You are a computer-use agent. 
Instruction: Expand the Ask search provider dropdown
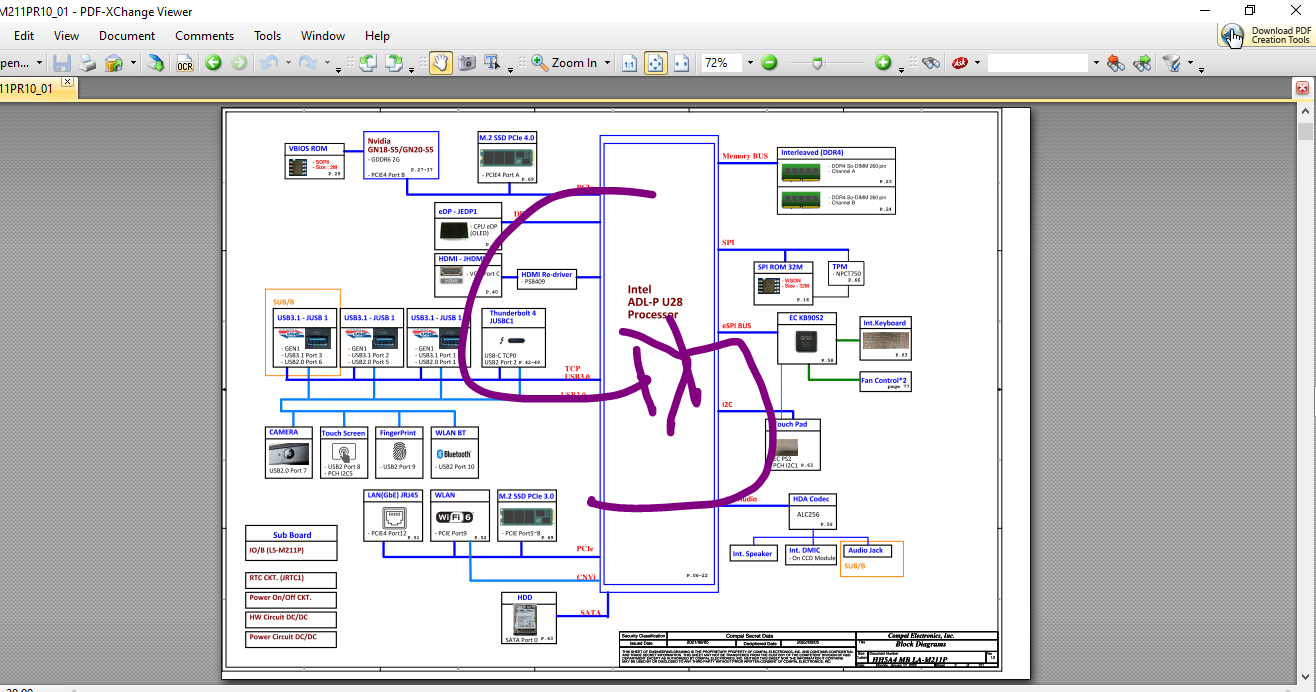pyautogui.click(x=977, y=63)
